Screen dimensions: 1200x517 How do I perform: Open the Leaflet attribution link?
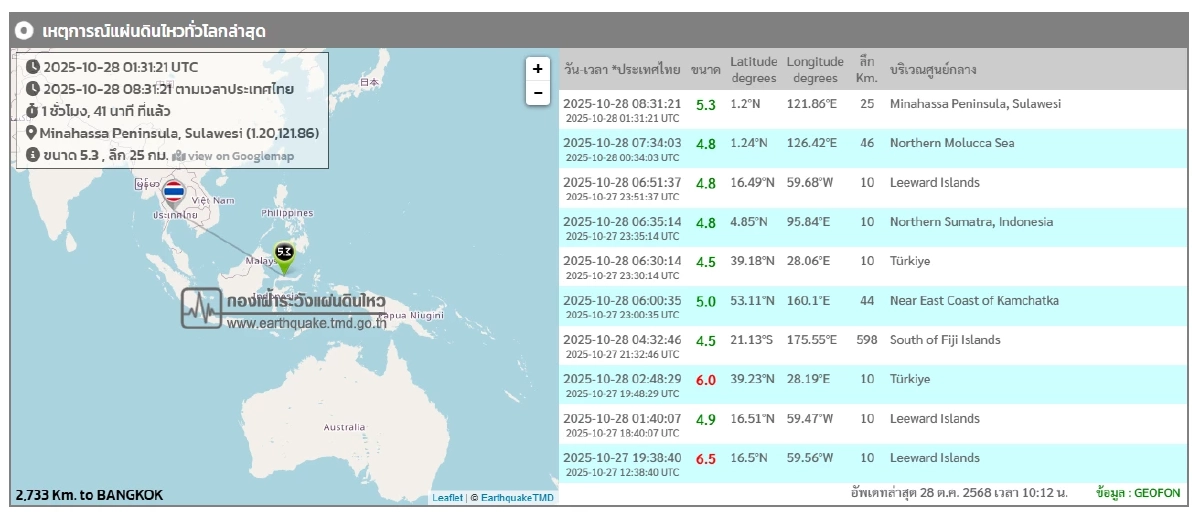click(x=447, y=497)
